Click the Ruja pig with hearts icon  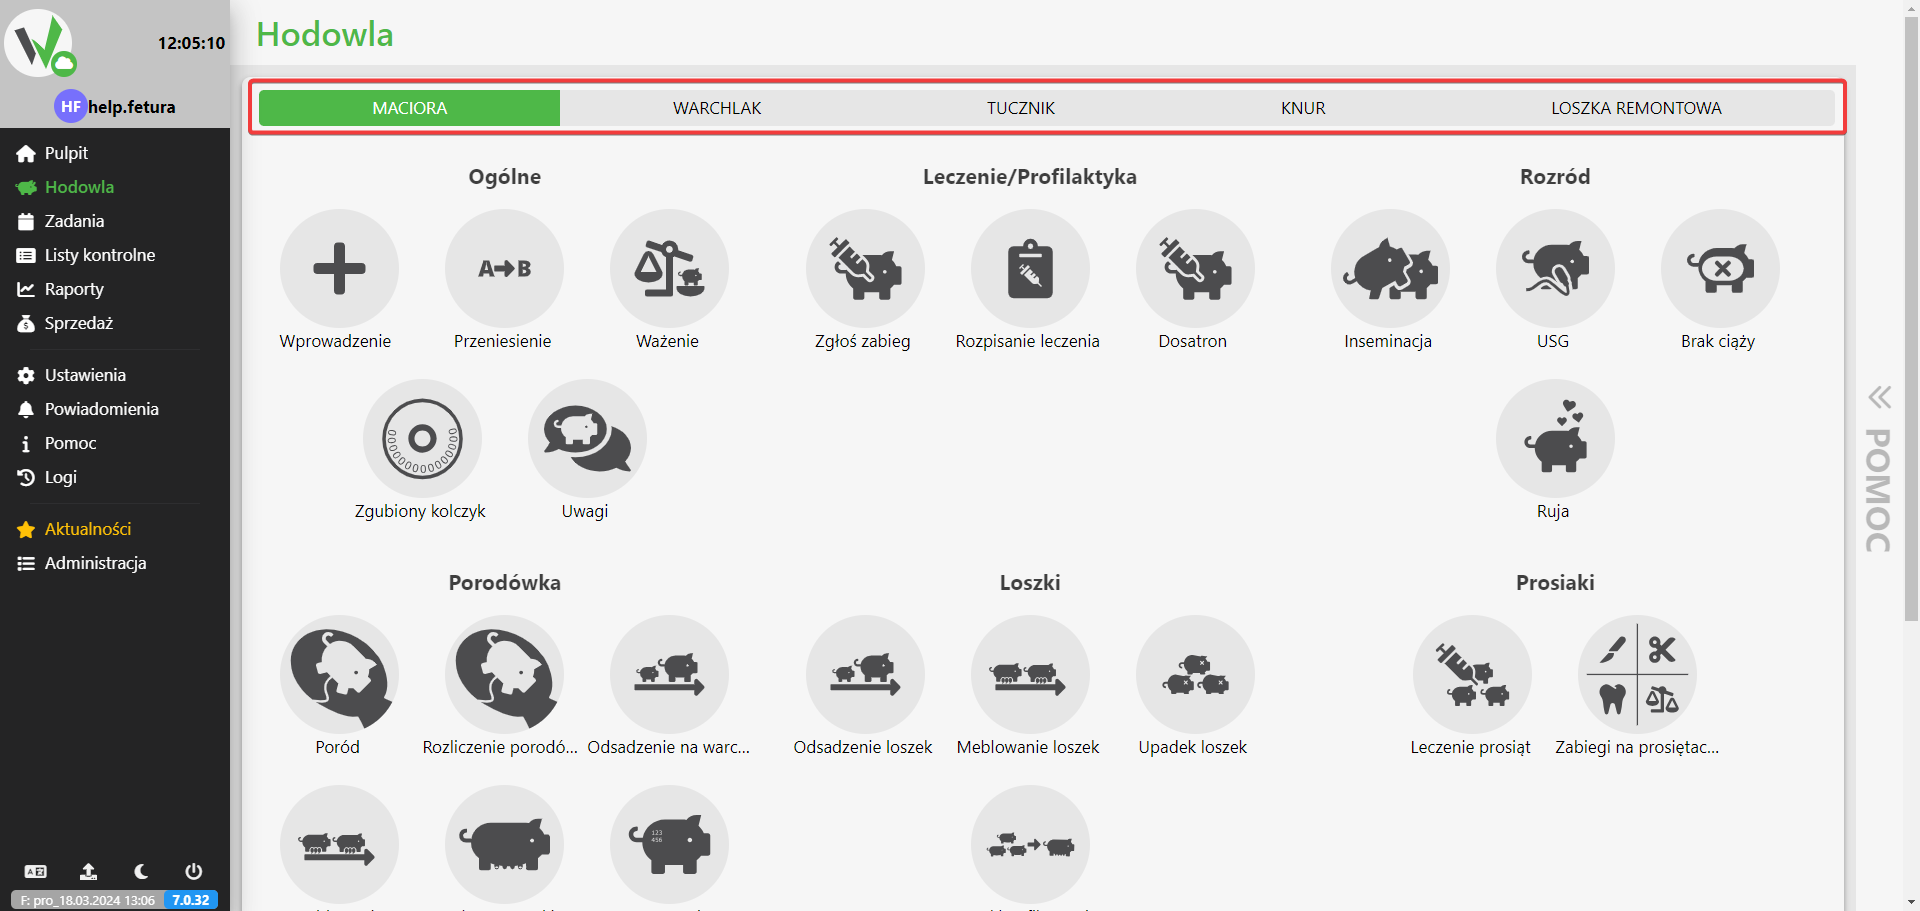coord(1554,438)
